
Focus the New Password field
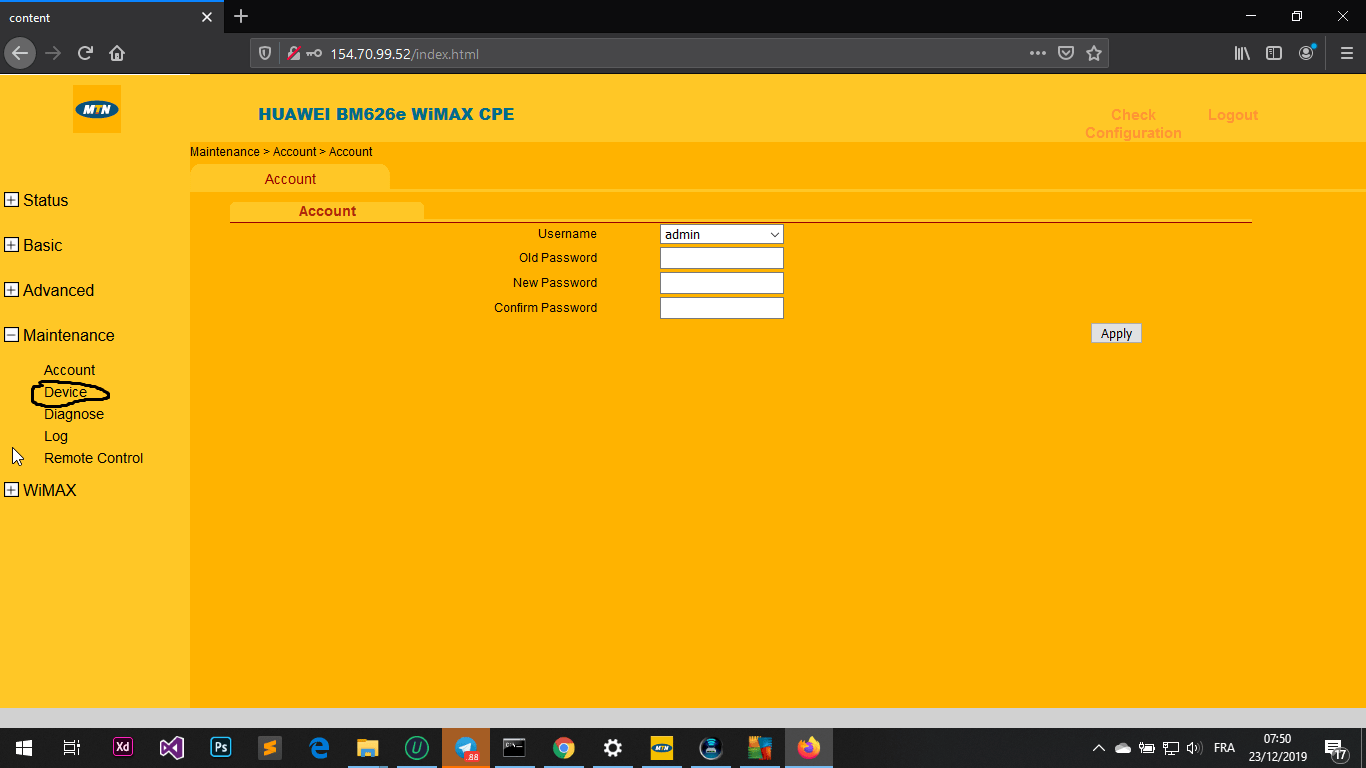[x=721, y=283]
